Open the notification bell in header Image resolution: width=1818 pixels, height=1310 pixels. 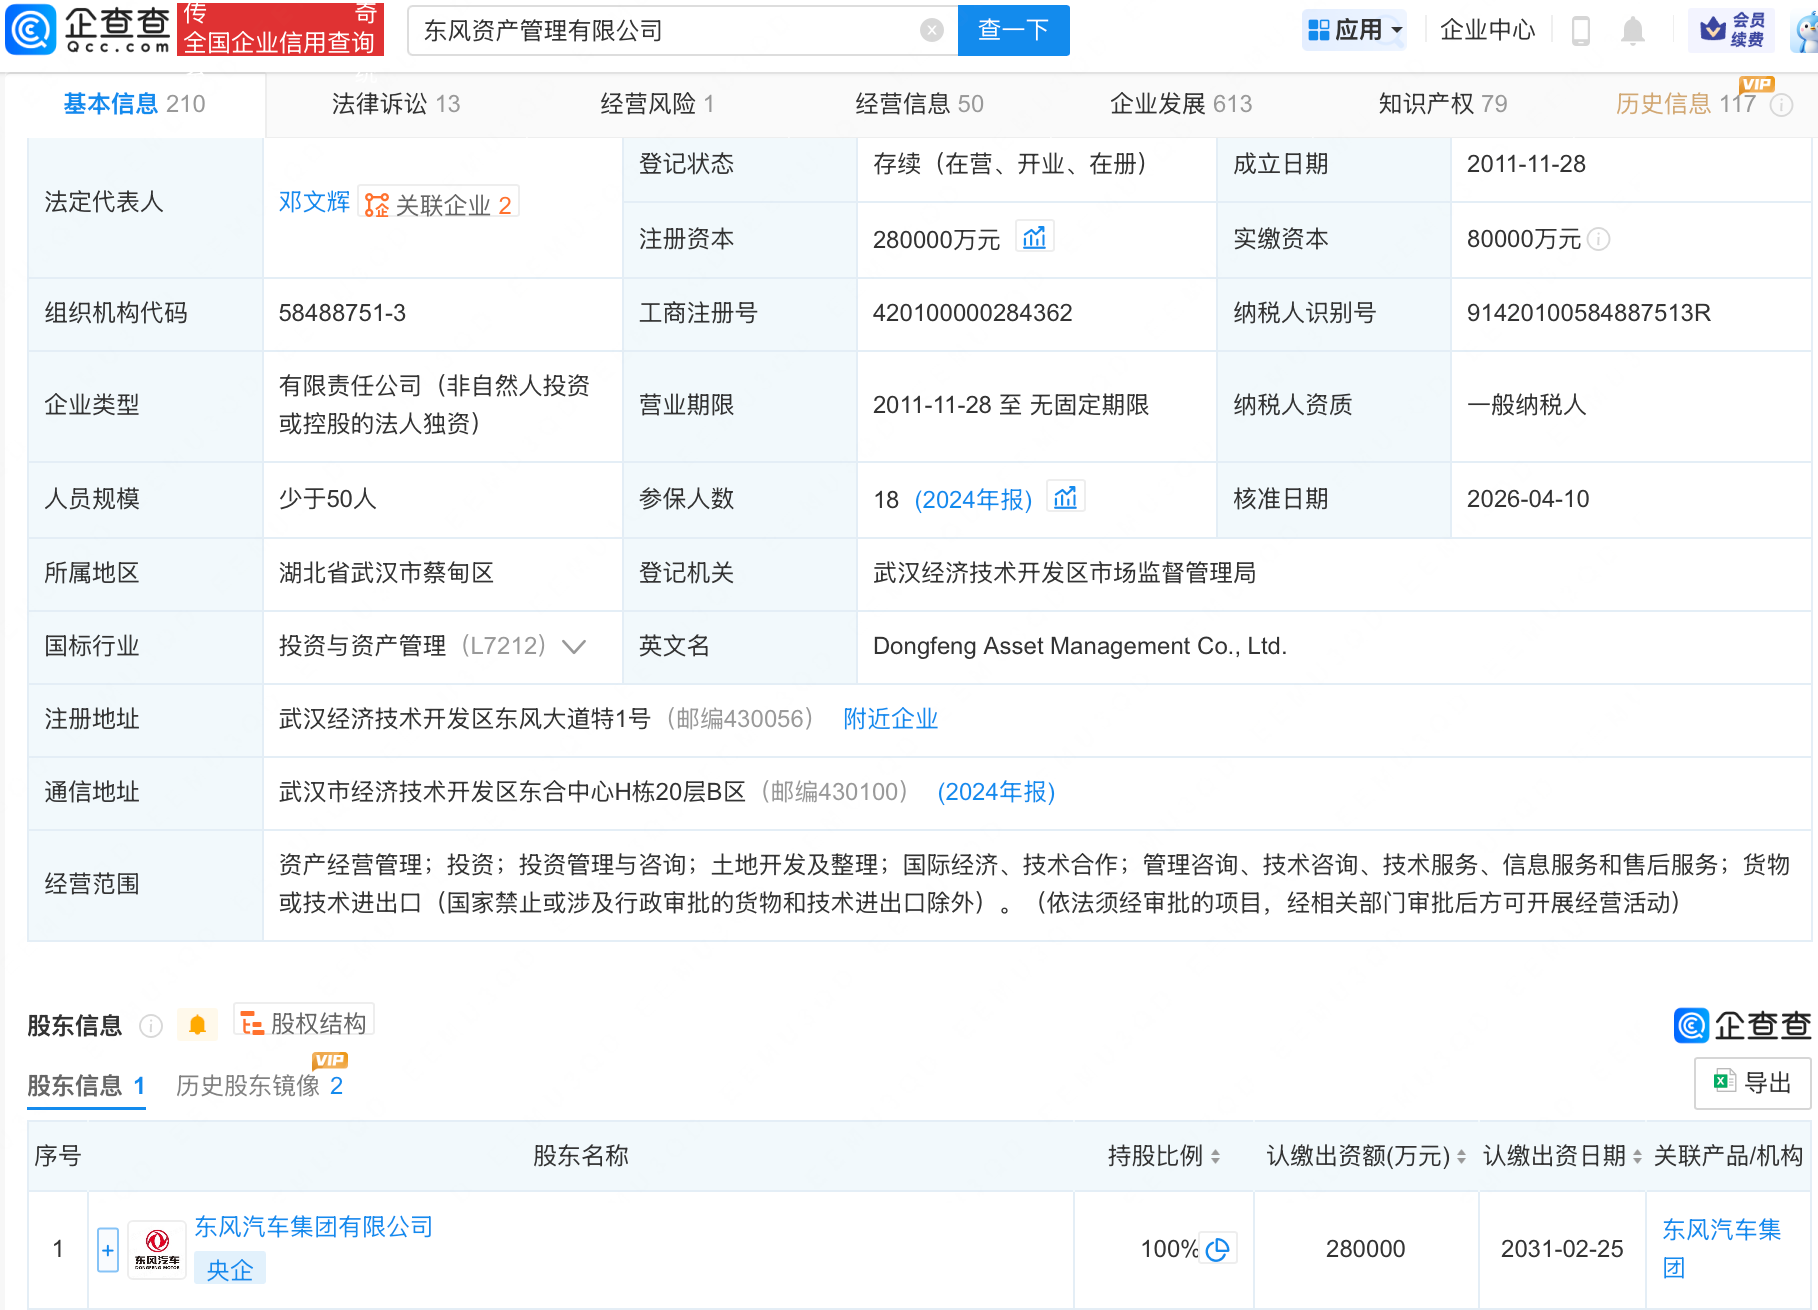pos(1632,31)
